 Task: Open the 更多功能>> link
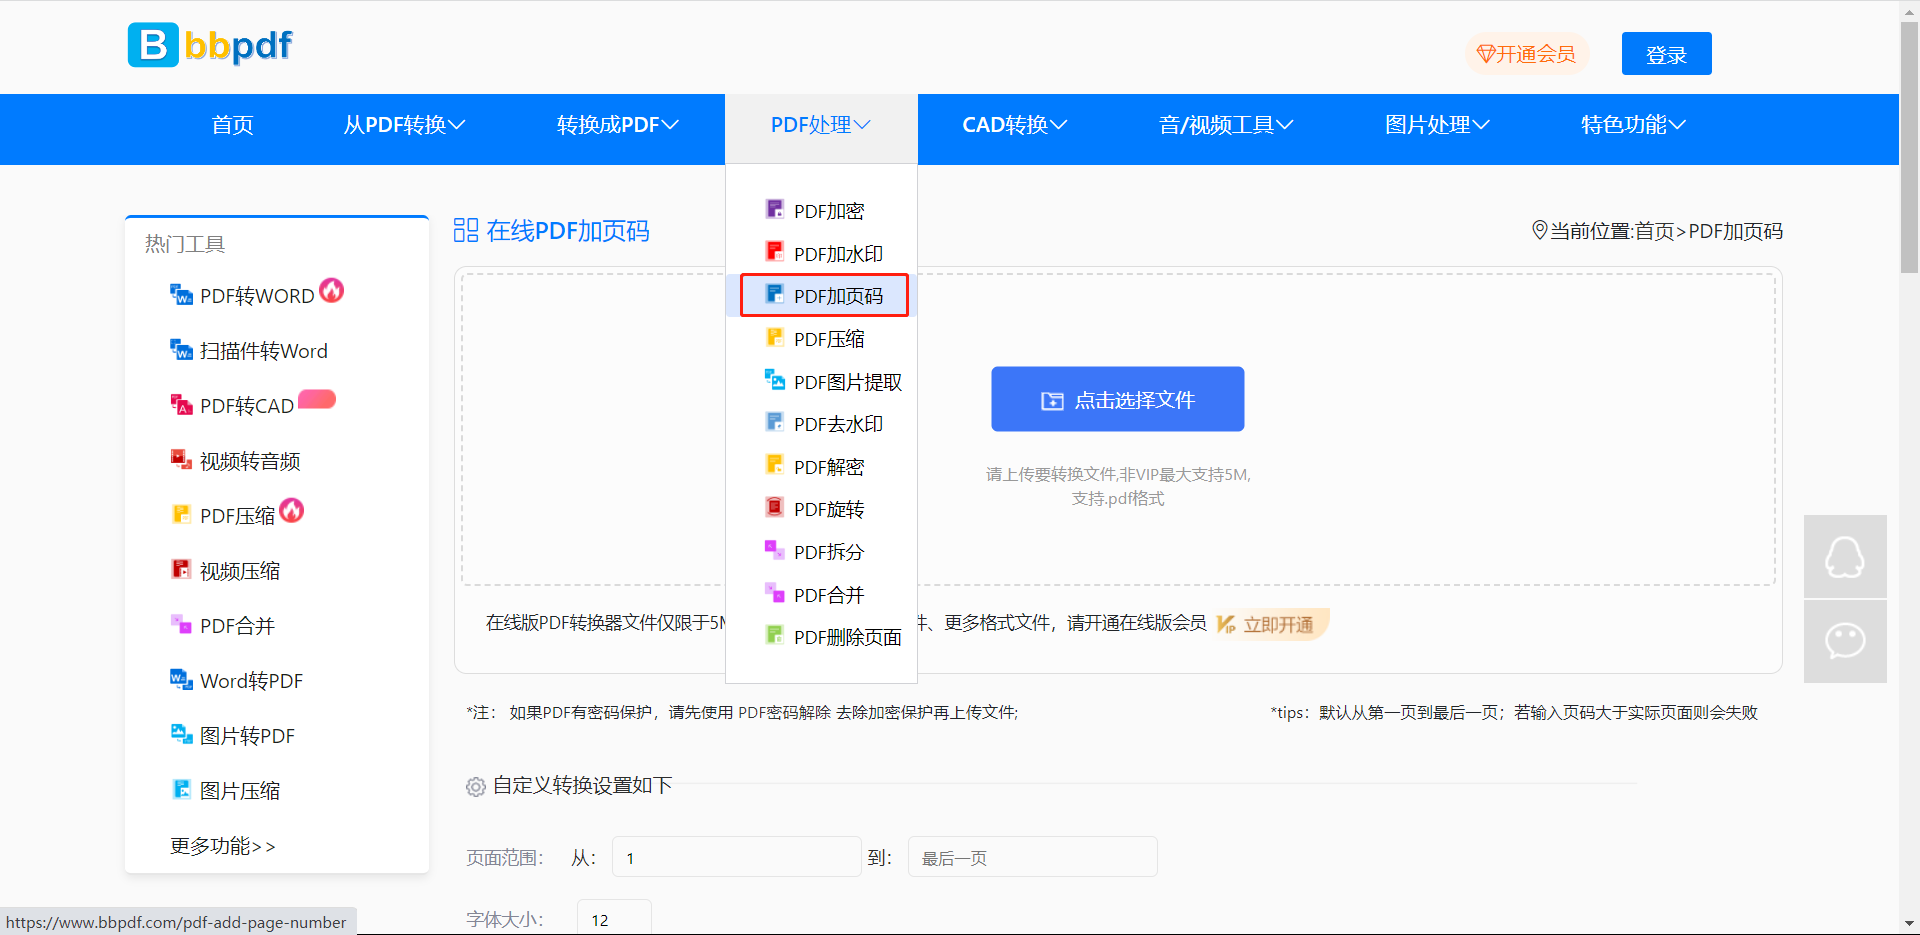tap(222, 846)
